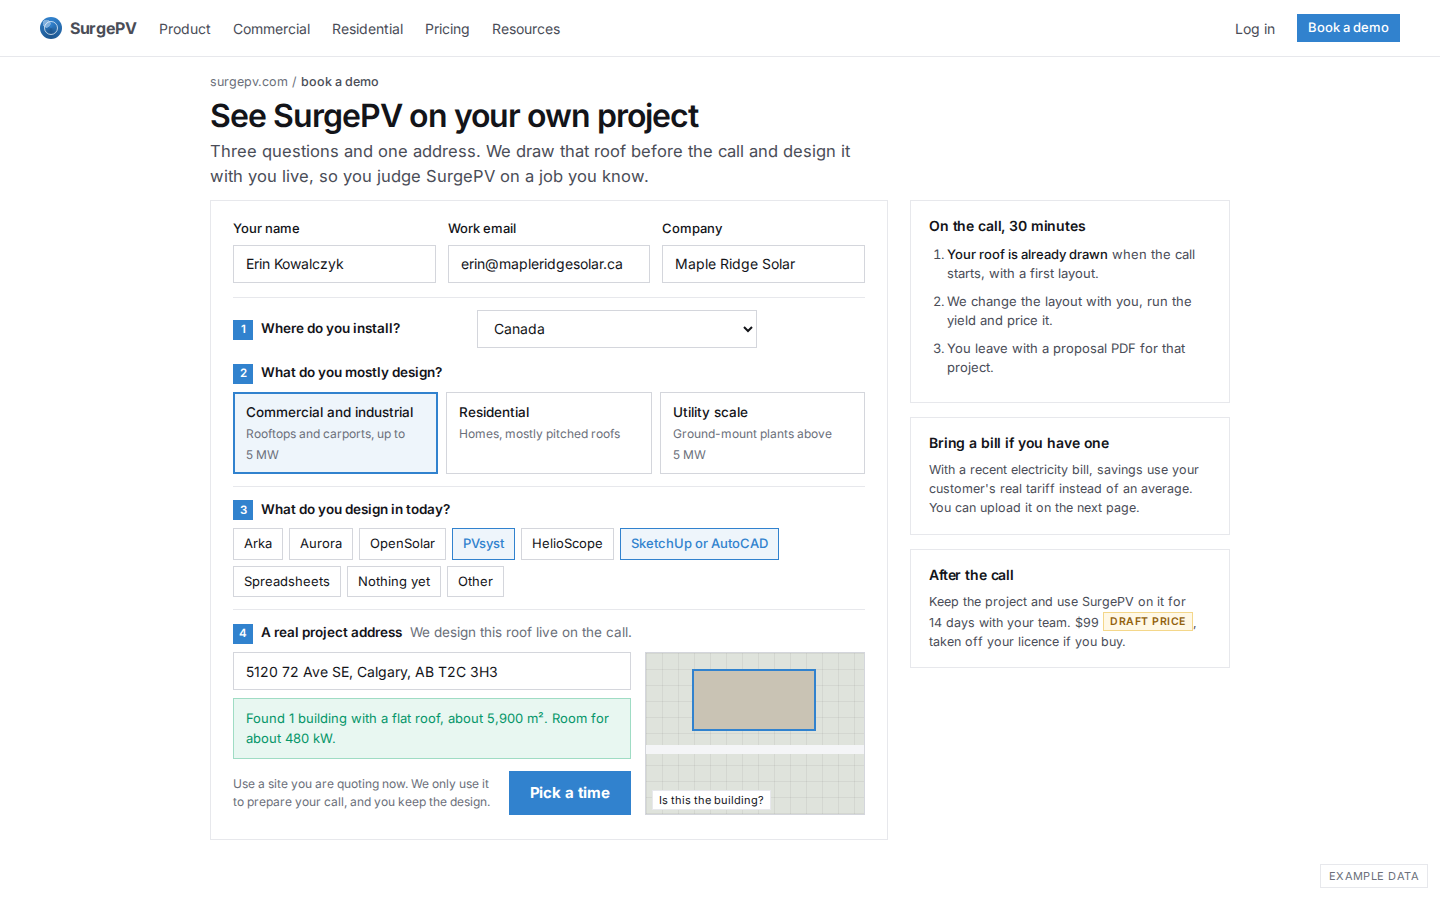The image size is (1440, 900).
Task: Toggle the Other tool chip
Action: (475, 582)
